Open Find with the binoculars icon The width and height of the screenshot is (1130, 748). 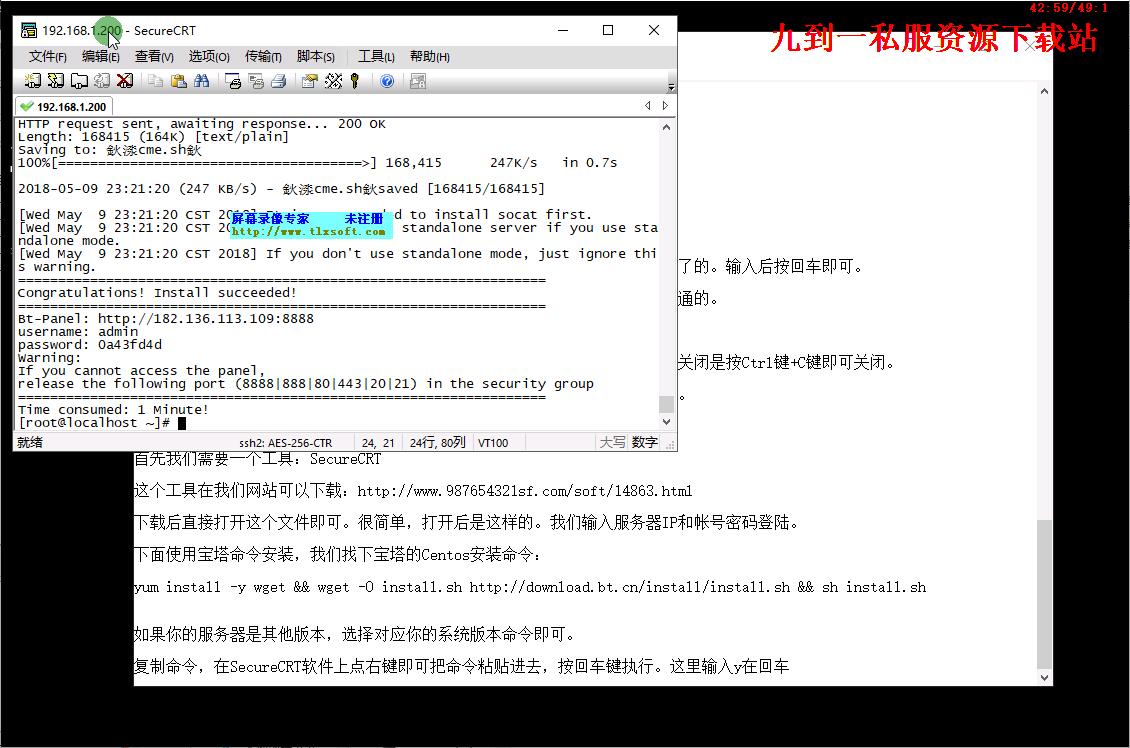pyautogui.click(x=201, y=81)
